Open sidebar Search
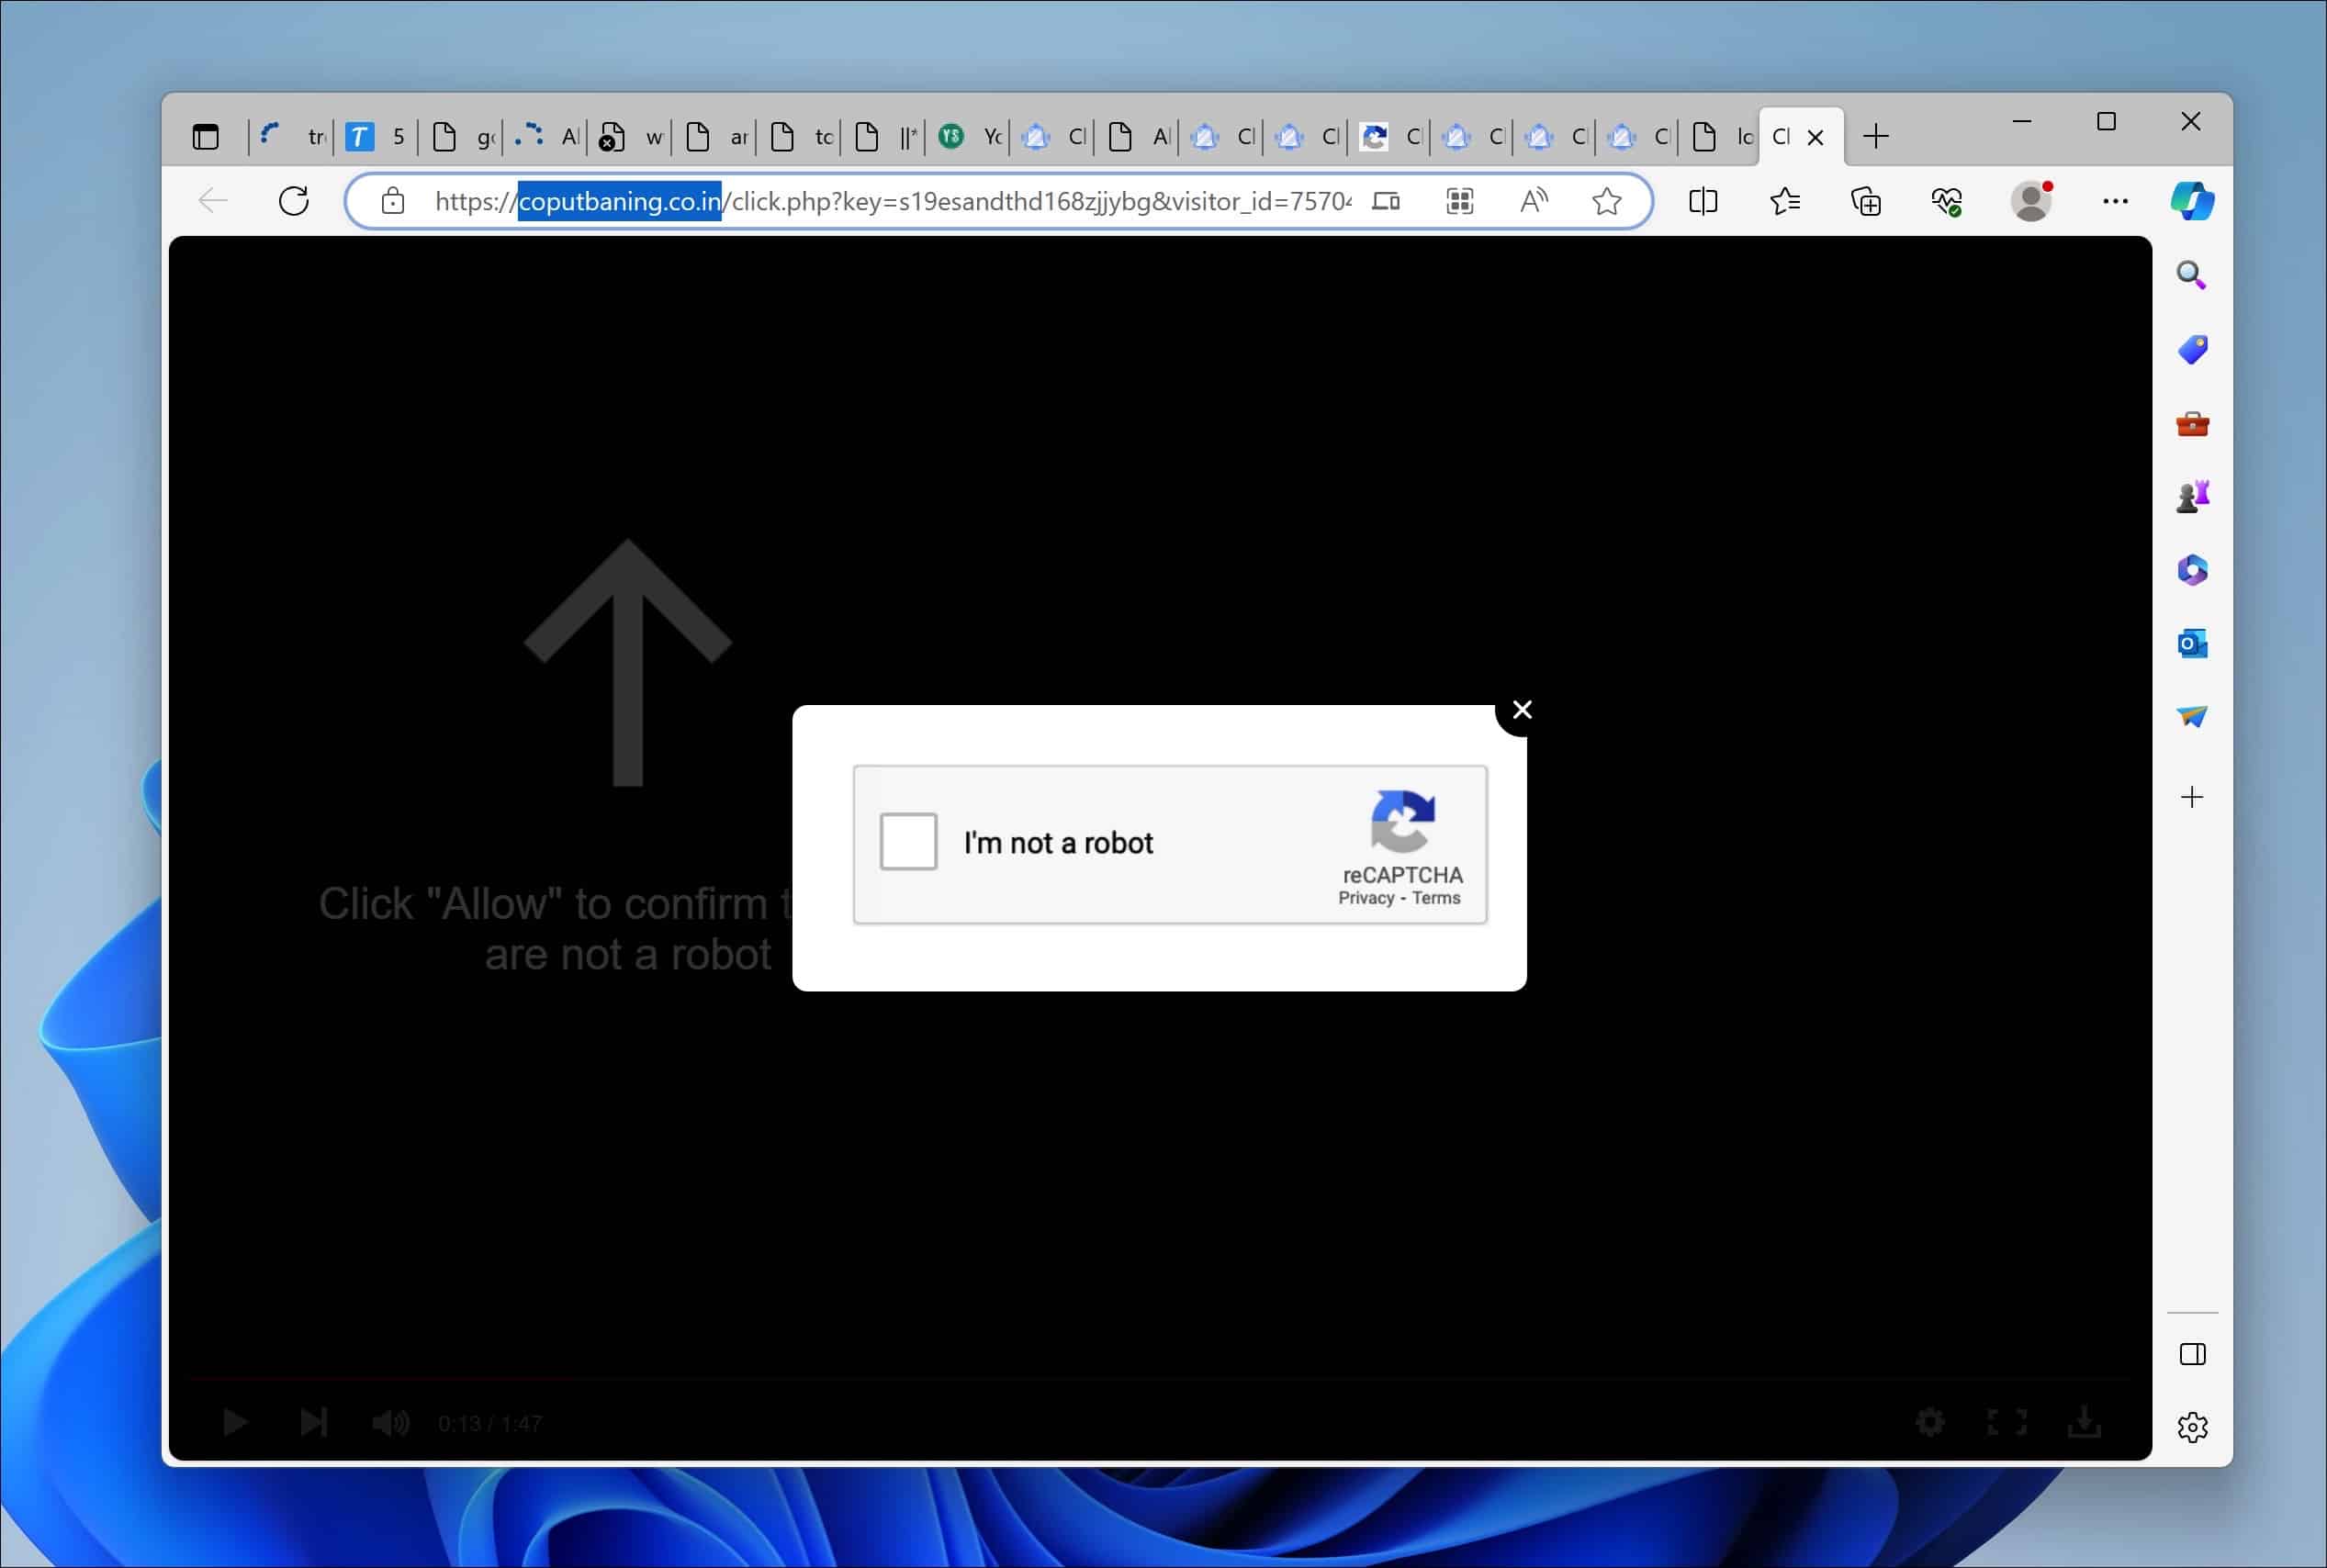Image resolution: width=2327 pixels, height=1568 pixels. (2192, 275)
